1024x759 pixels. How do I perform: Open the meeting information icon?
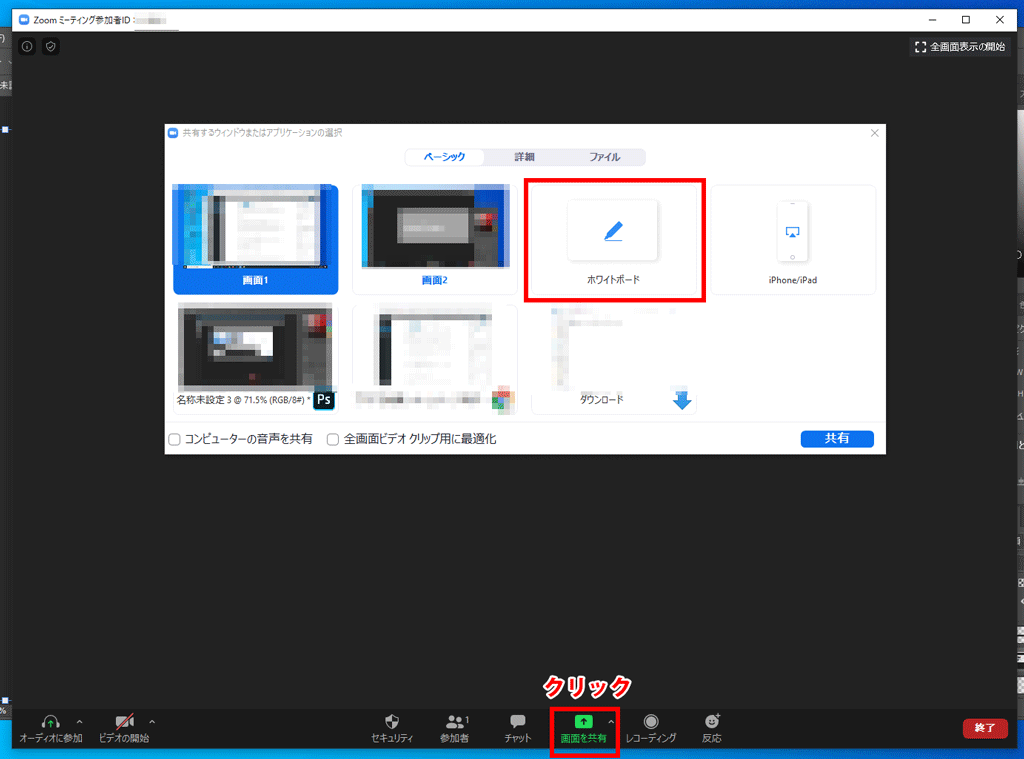(27, 46)
